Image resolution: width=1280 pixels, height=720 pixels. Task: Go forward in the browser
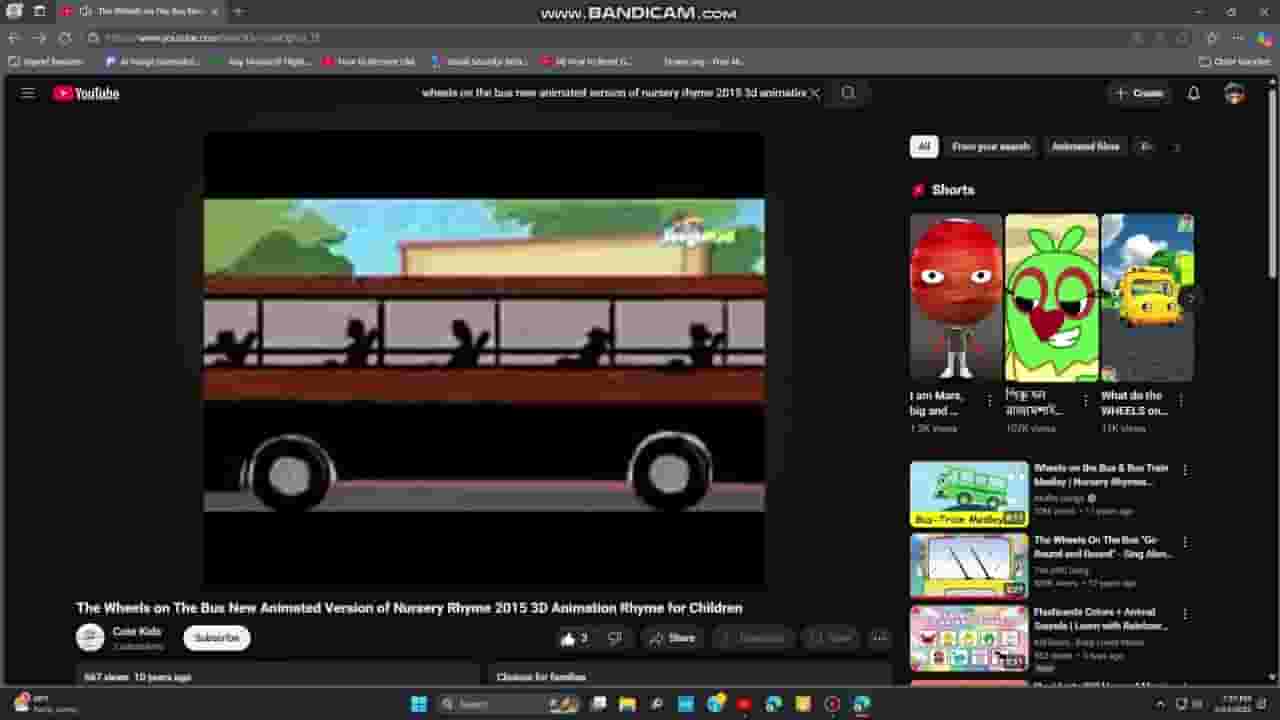coord(39,38)
